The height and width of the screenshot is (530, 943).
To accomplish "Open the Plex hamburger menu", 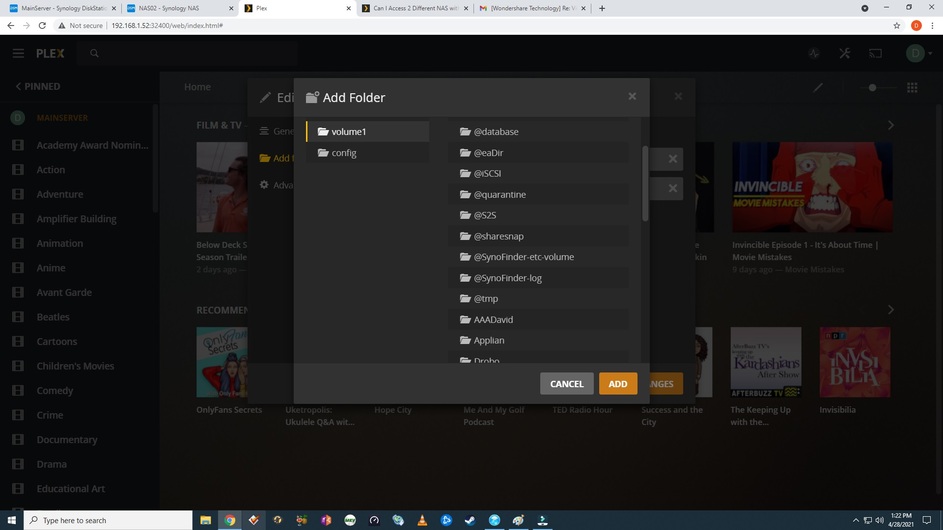I will (x=18, y=54).
